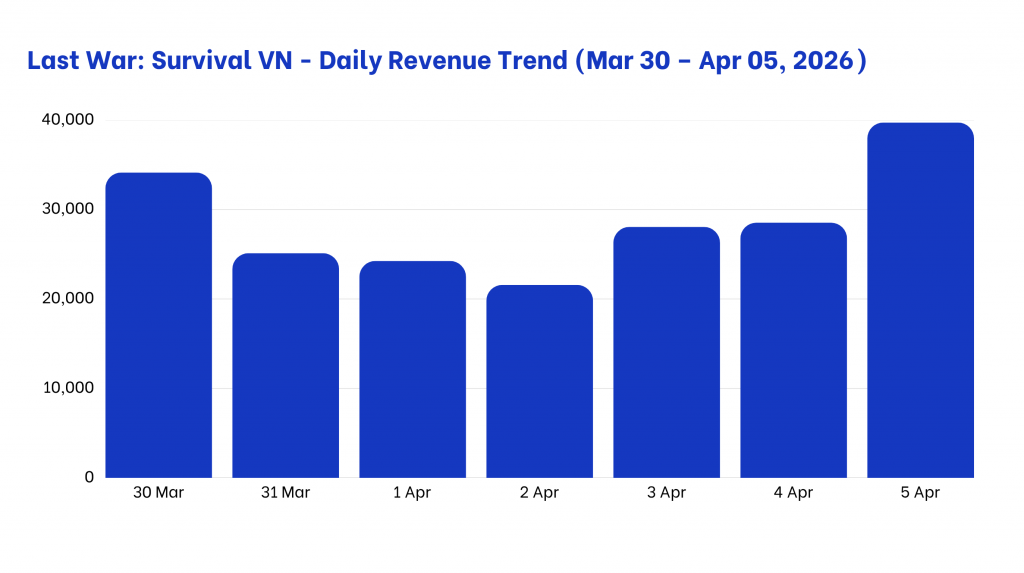Select the 4 Apr revenue bar

click(793, 350)
